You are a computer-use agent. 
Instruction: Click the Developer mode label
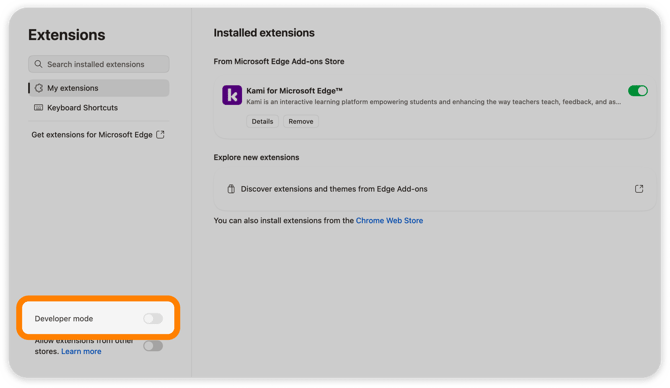point(64,319)
